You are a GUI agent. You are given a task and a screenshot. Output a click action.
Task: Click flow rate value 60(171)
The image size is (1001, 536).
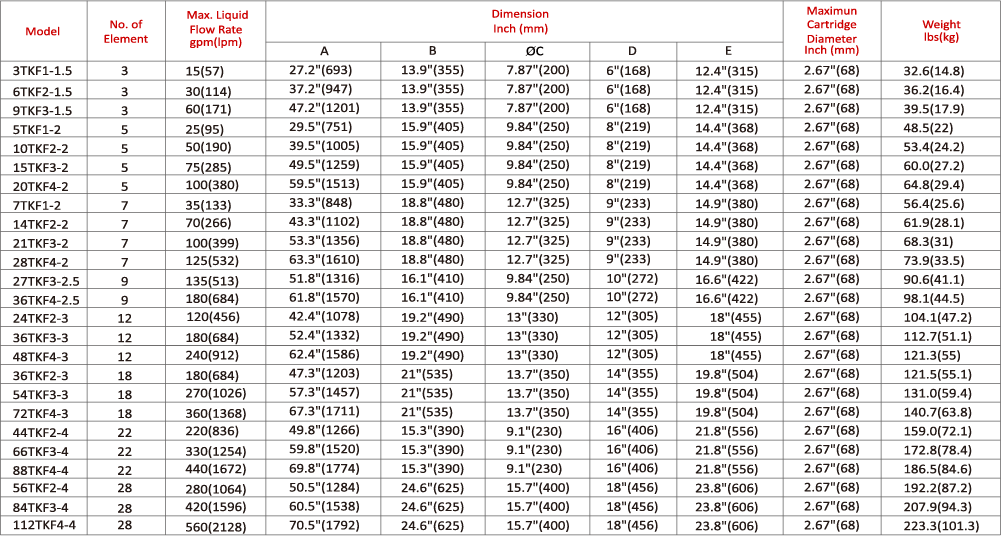209,110
